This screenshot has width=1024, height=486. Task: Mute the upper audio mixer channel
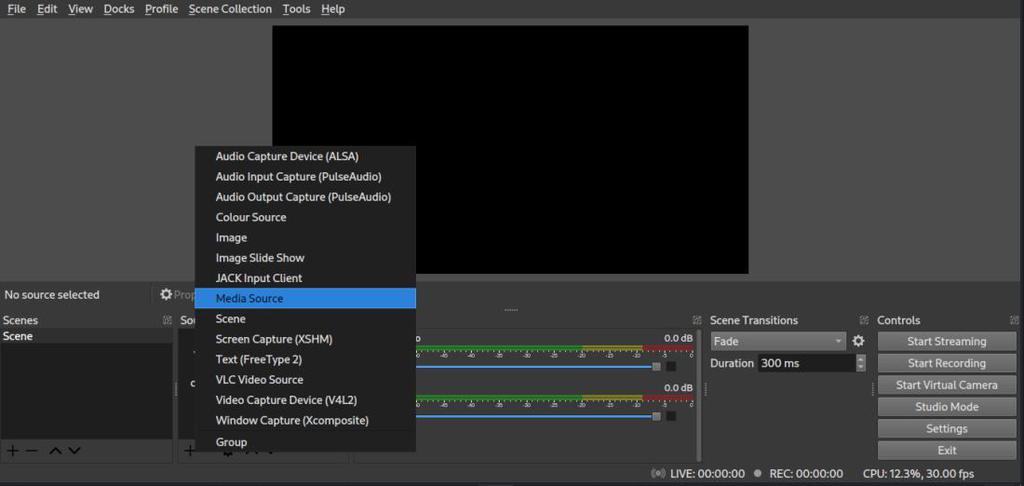pyautogui.click(x=671, y=366)
